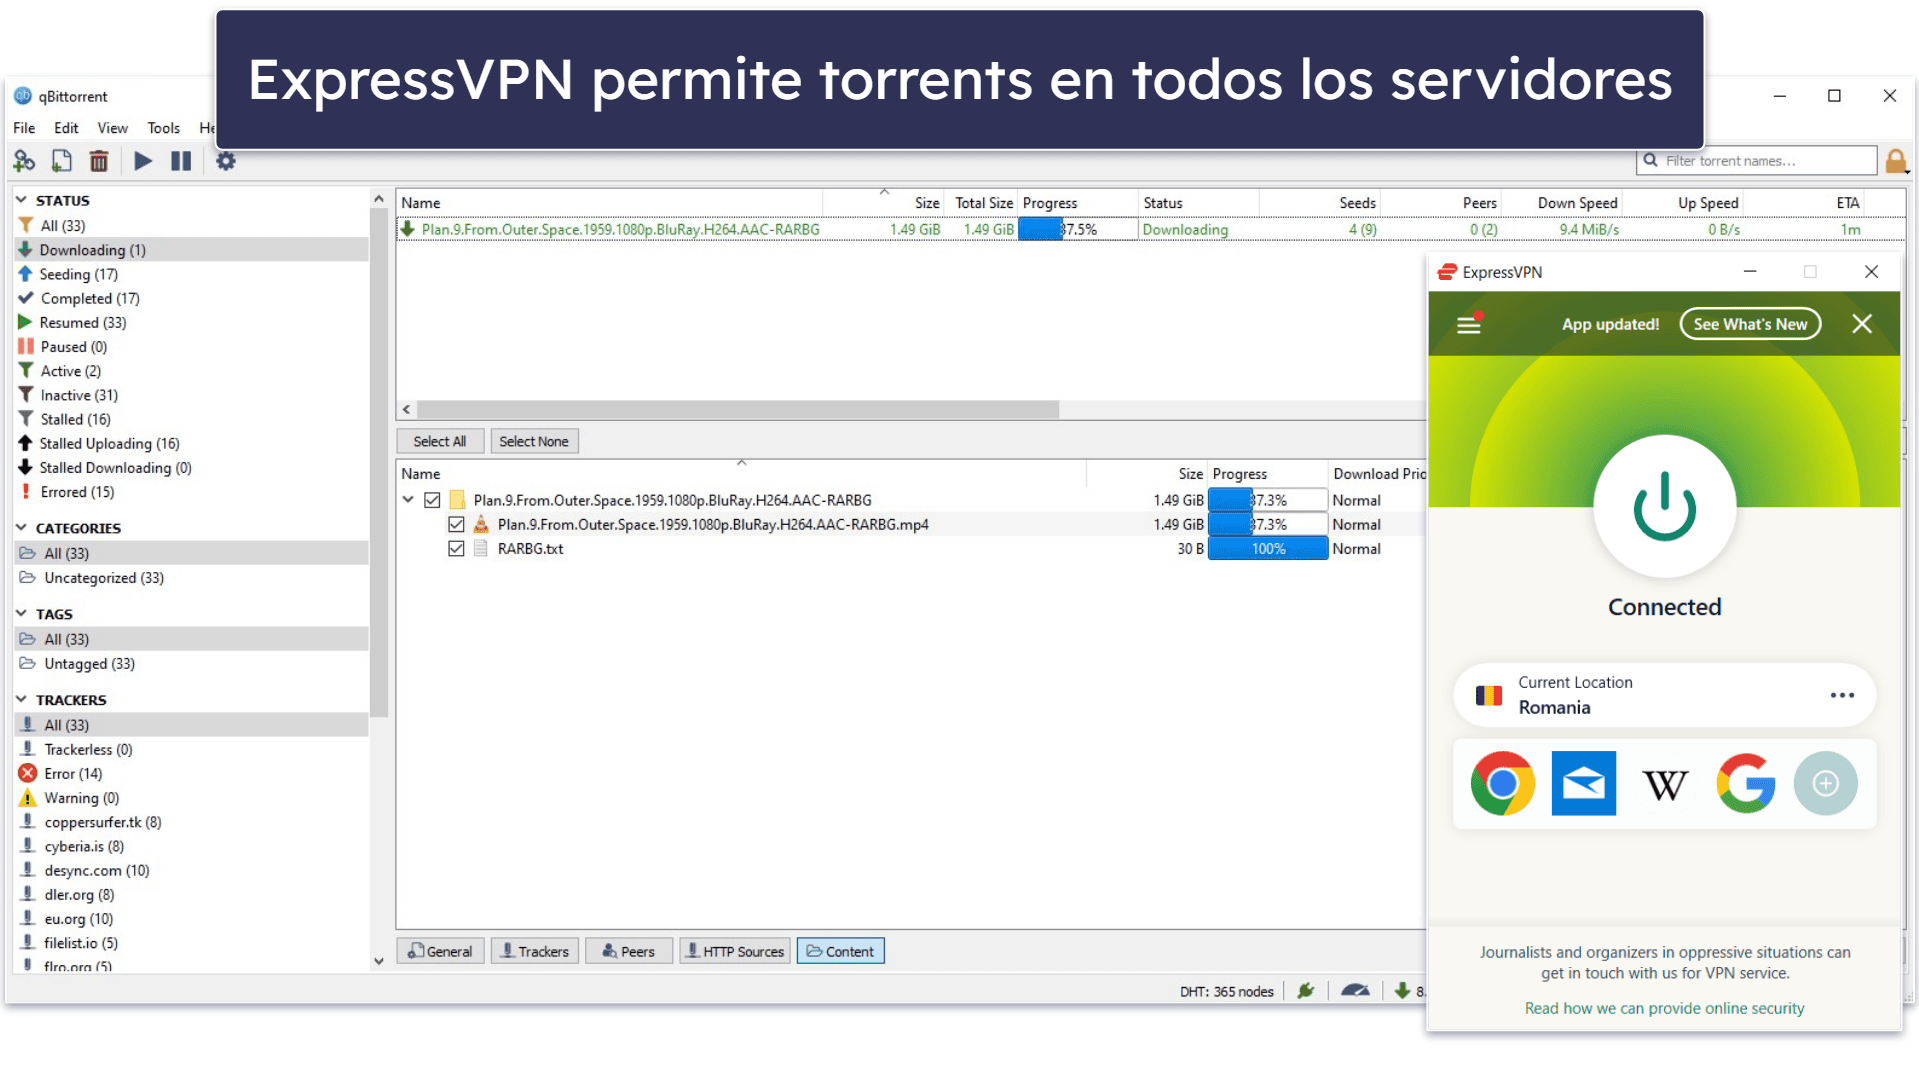
Task: Select the Seeding (17) status filter
Action: click(x=192, y=274)
